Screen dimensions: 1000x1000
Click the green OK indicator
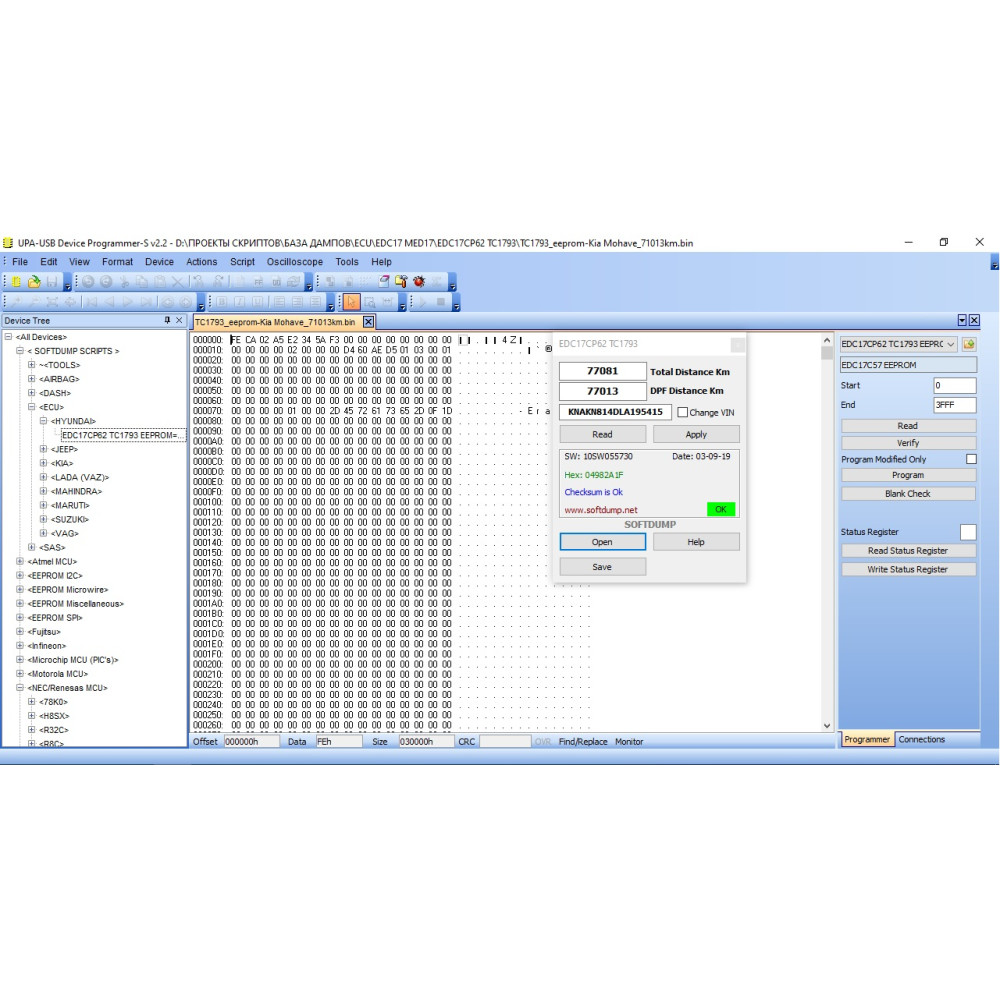click(x=721, y=509)
